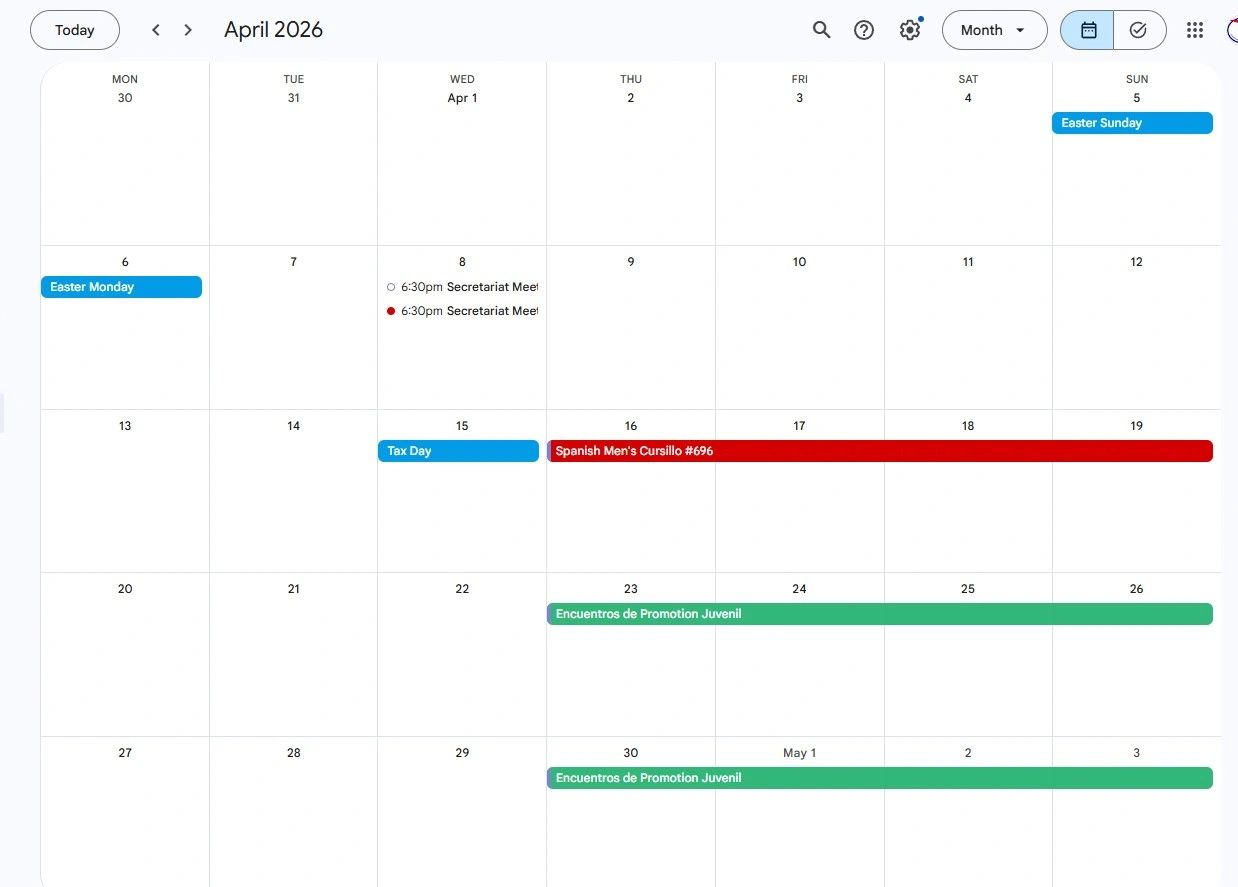
Task: Go to next month arrow
Action: (188, 30)
